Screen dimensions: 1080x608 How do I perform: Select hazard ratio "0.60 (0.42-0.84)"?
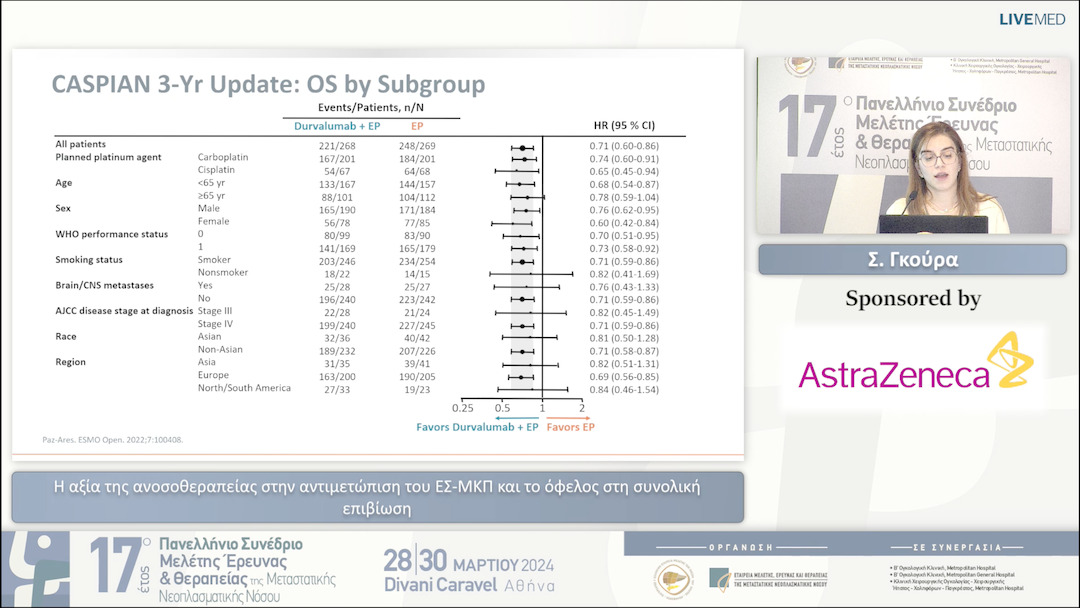click(x=624, y=223)
